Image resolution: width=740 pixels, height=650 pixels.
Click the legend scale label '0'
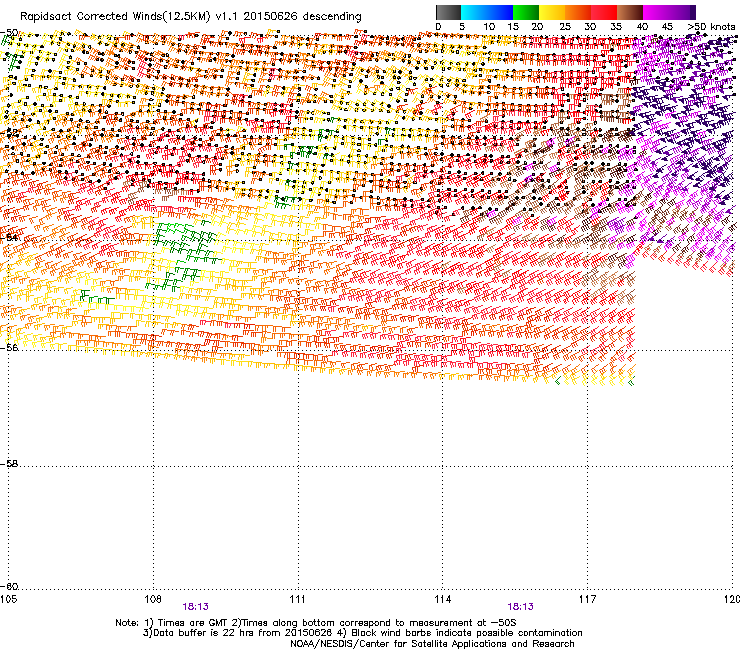coord(438,27)
